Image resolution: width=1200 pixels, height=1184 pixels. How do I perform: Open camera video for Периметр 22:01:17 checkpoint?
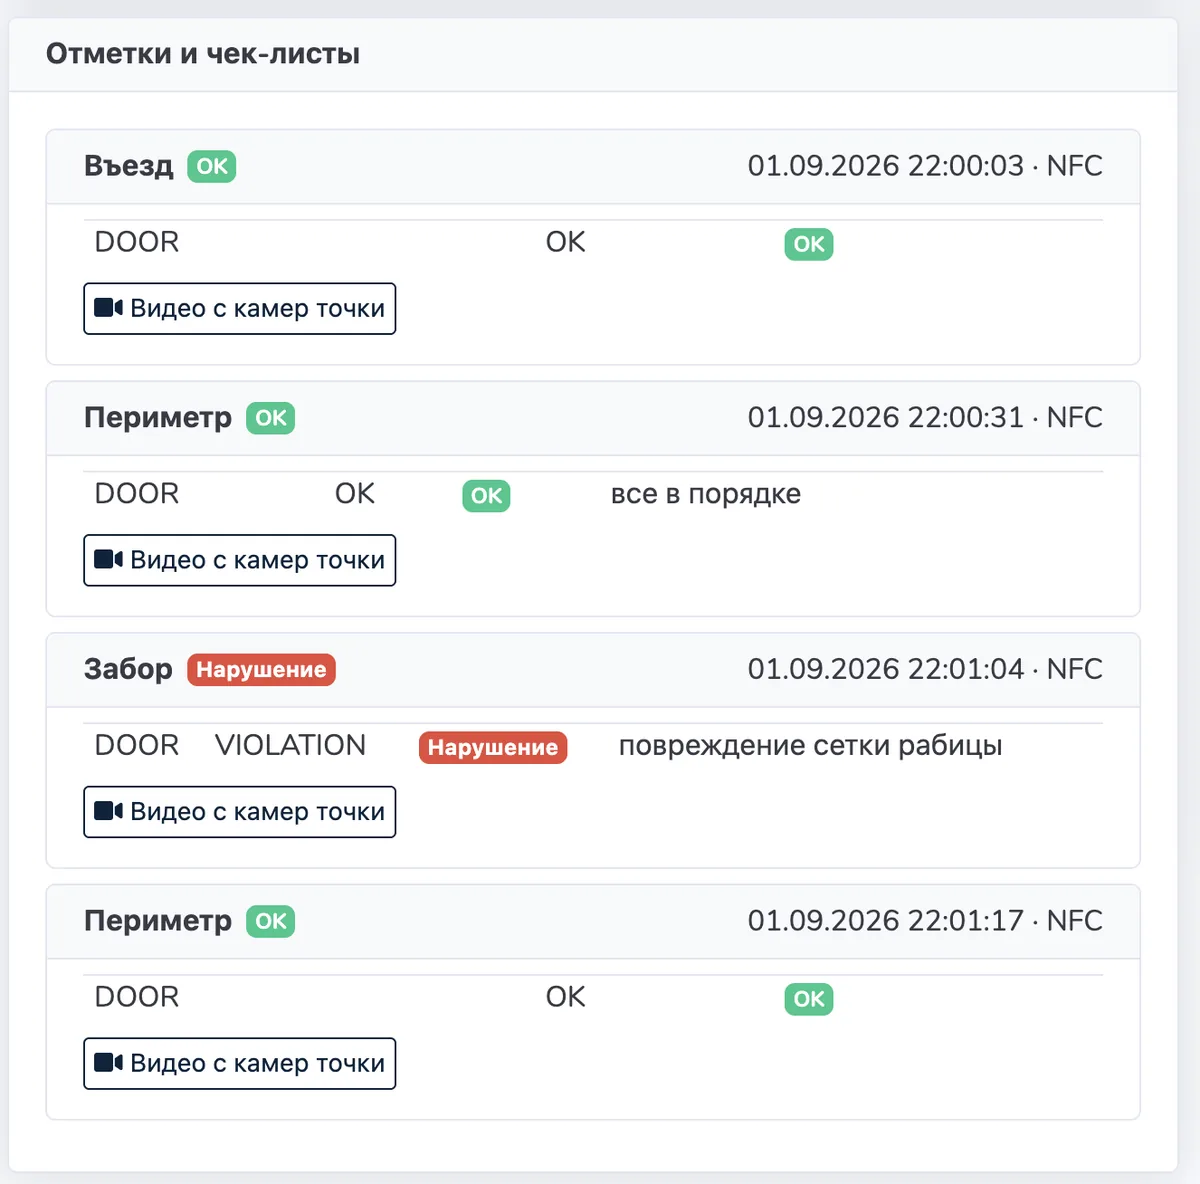coord(240,1063)
